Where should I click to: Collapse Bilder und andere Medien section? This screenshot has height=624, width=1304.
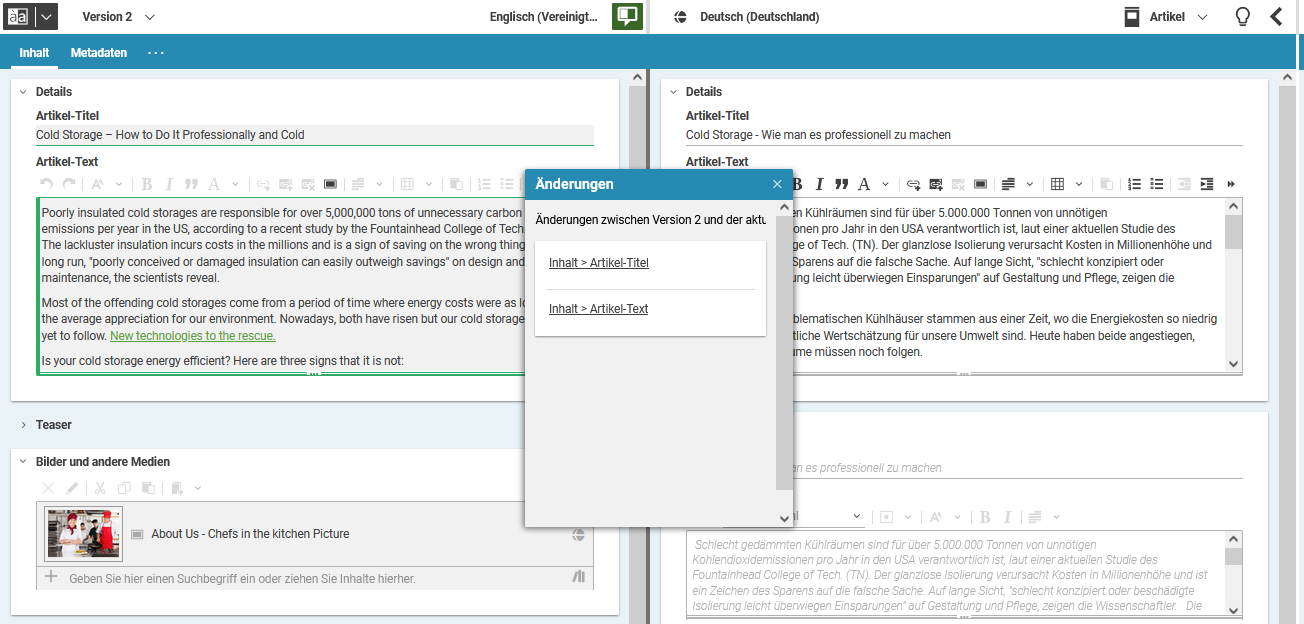tap(23, 462)
